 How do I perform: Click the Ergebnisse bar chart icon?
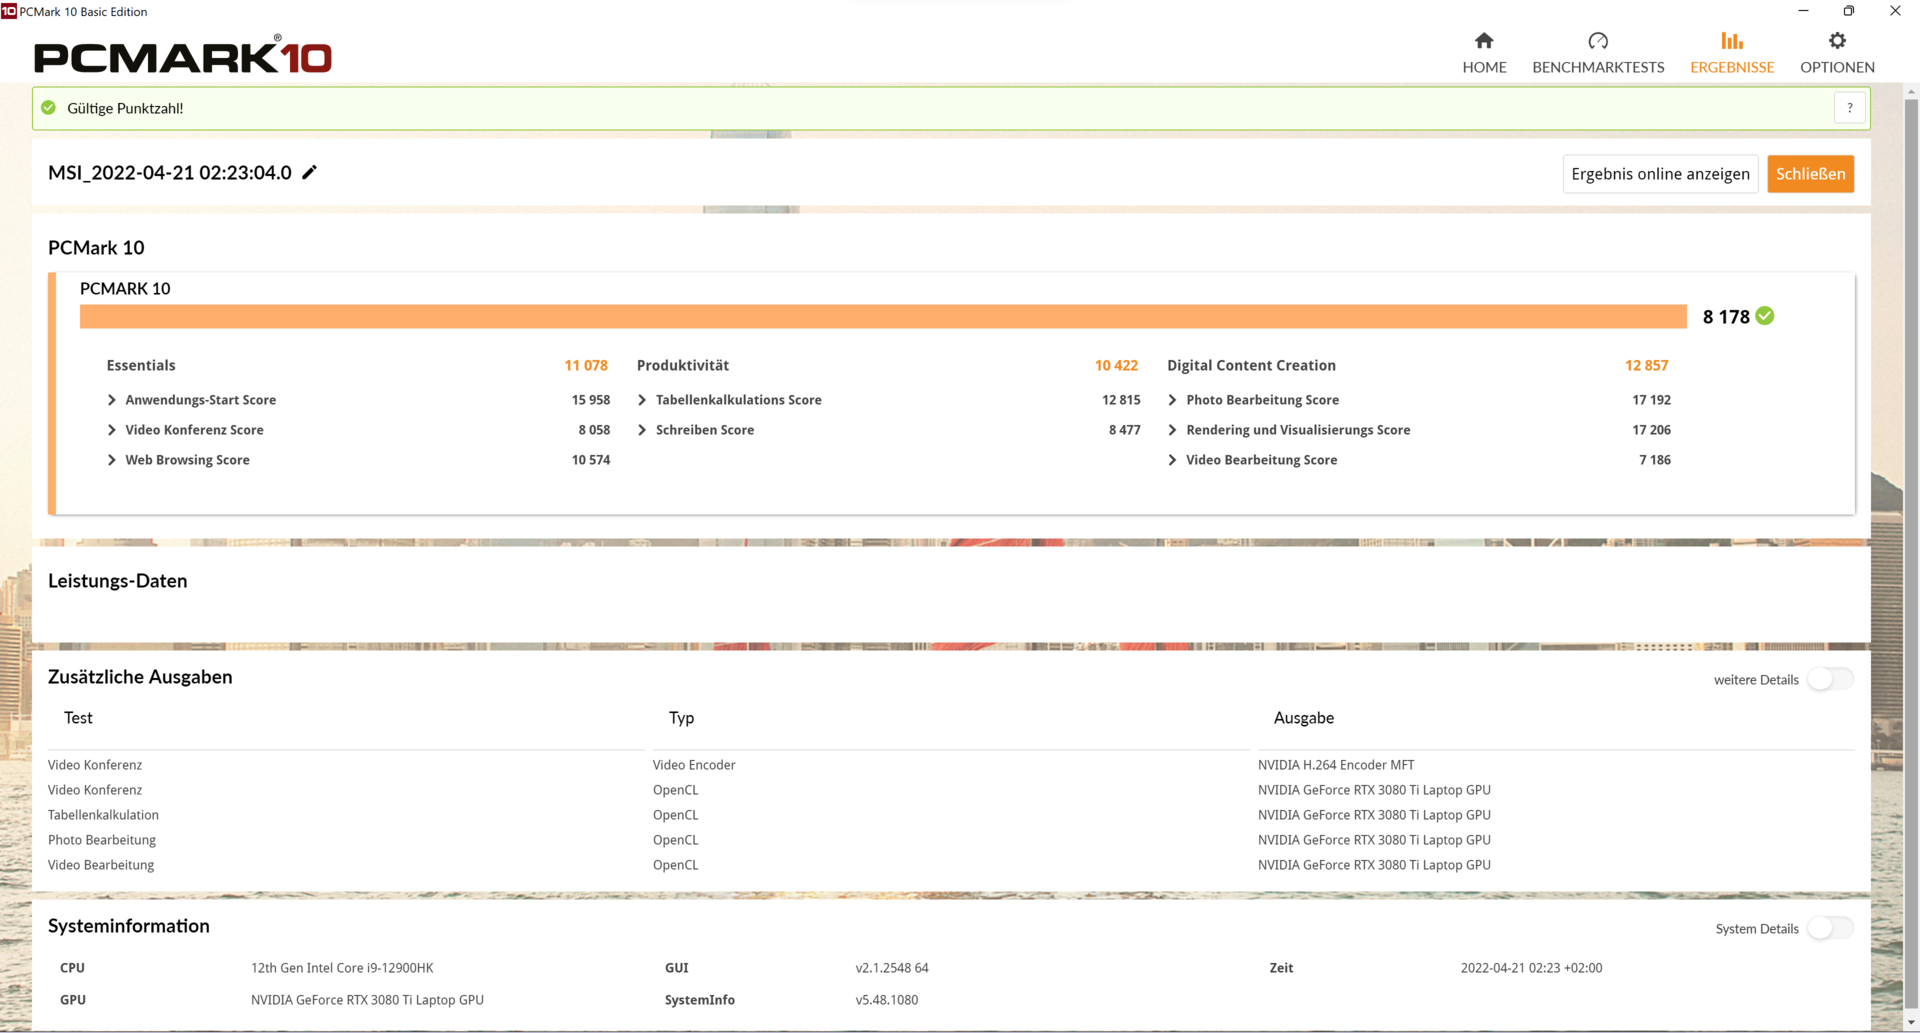(x=1731, y=41)
